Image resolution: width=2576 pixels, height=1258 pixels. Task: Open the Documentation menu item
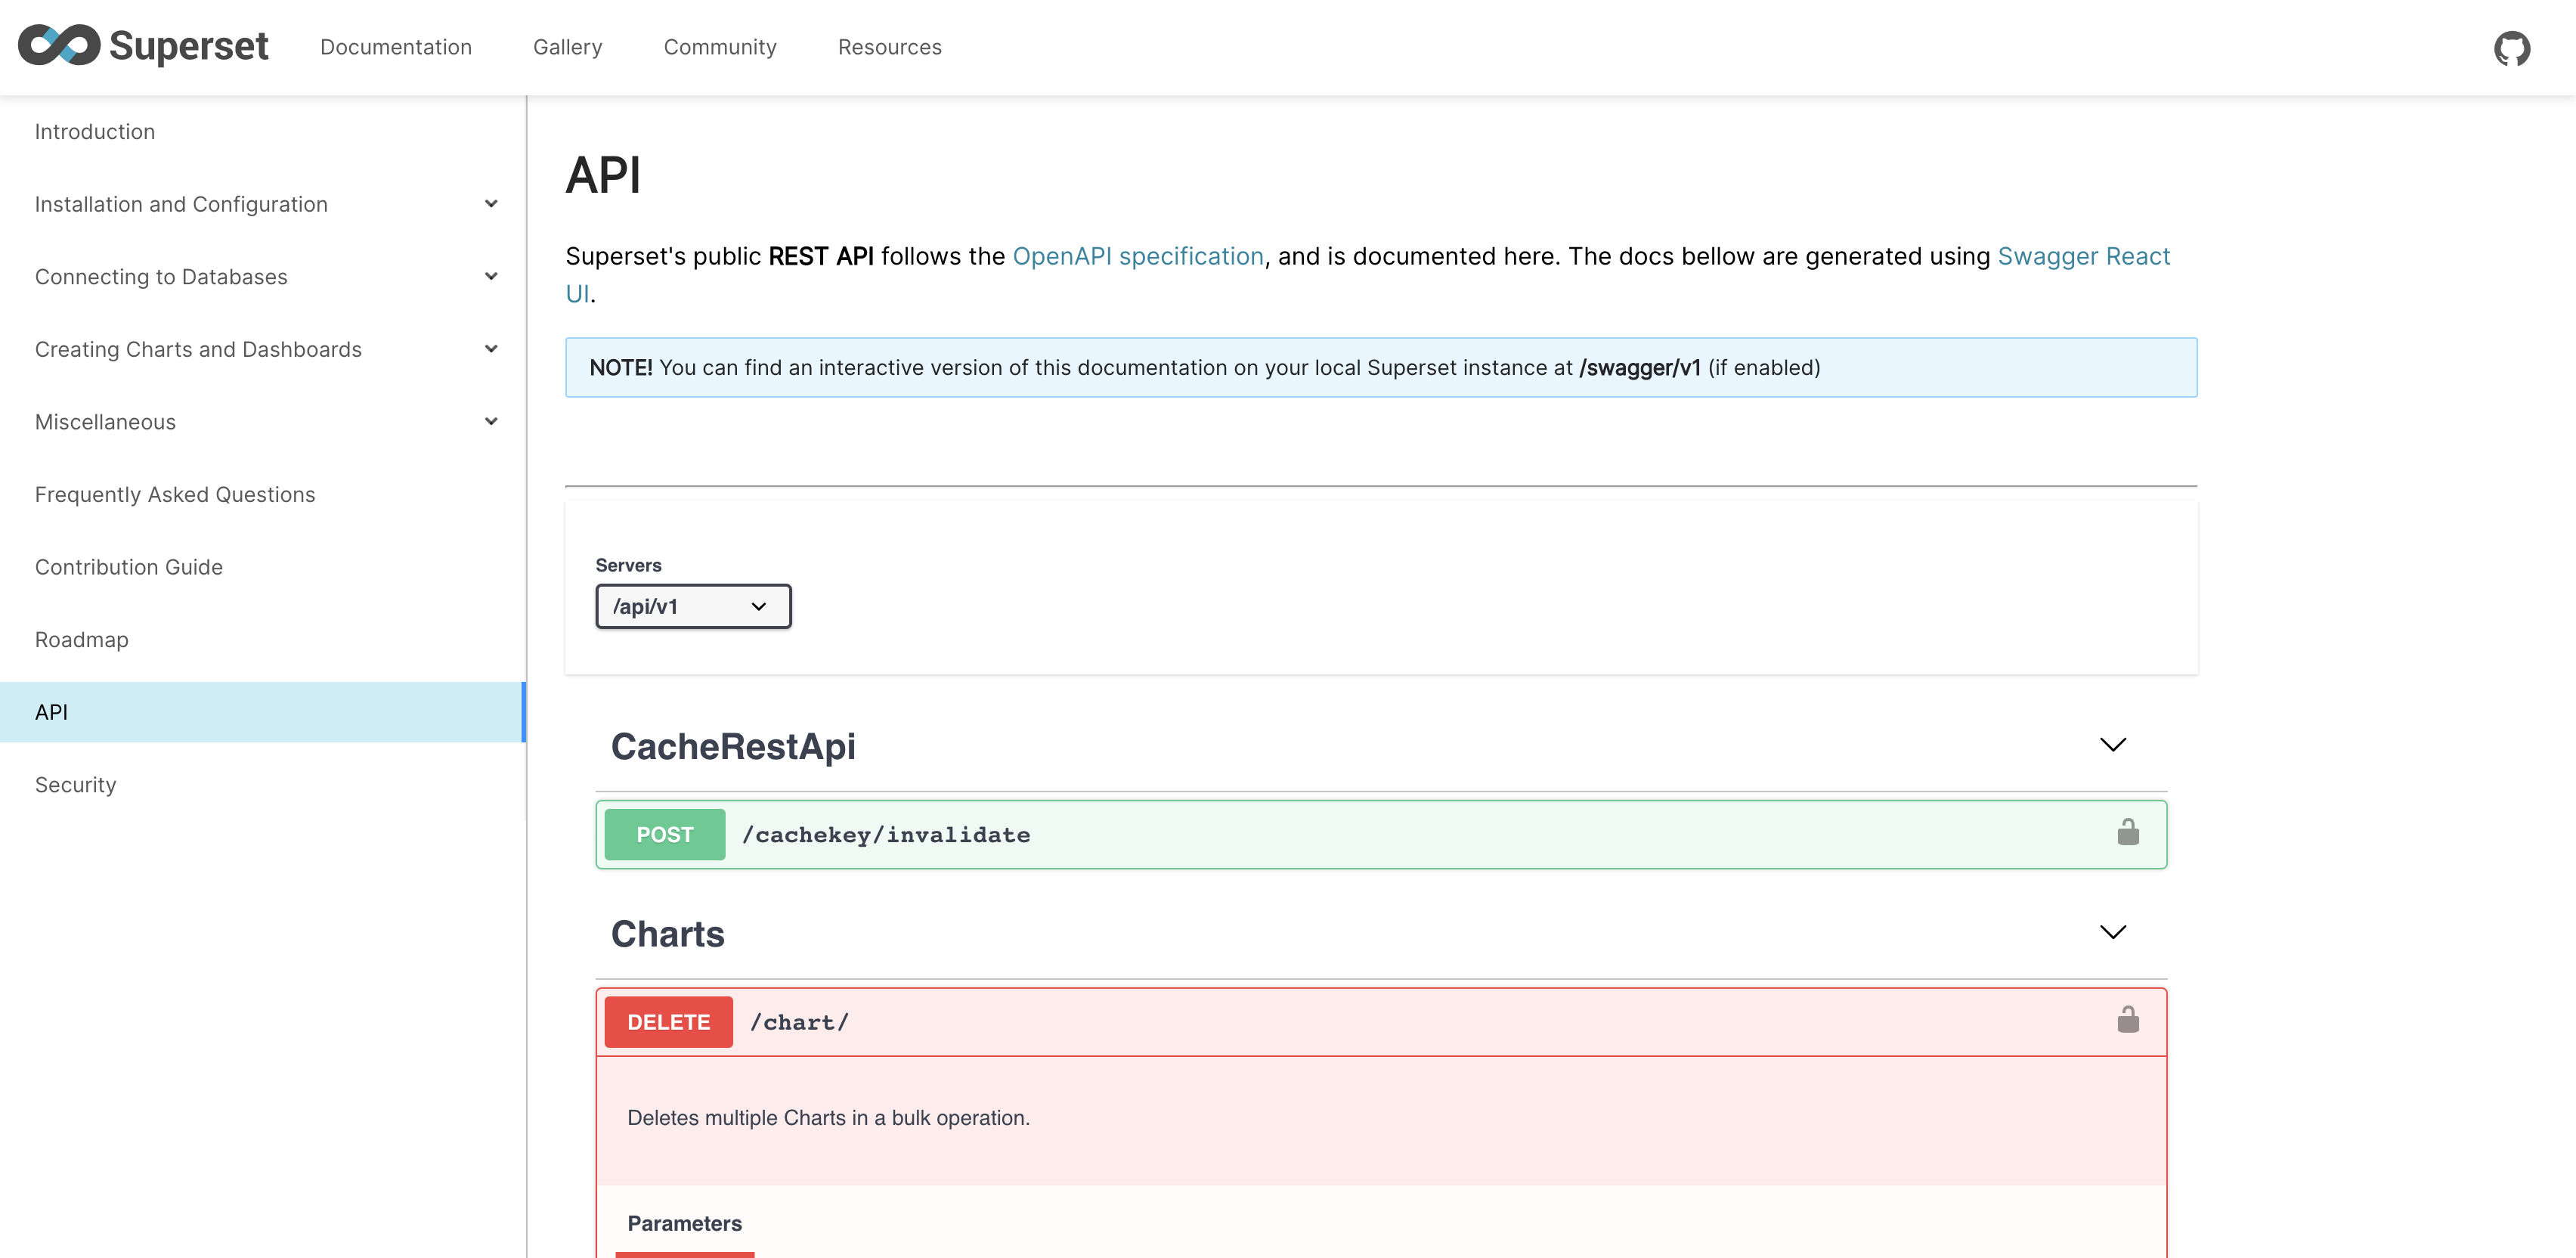click(396, 46)
